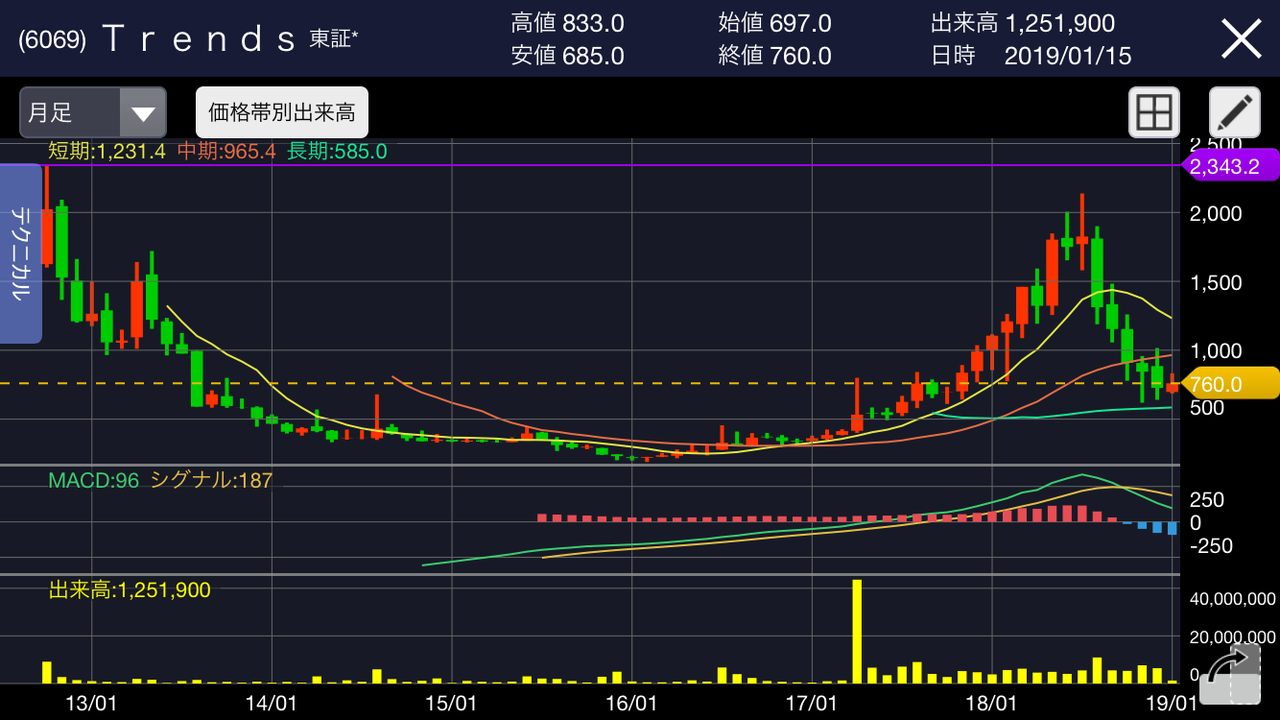Tap the 40,000,000 volume axis label
The width and height of the screenshot is (1280, 720).
pyautogui.click(x=1232, y=600)
